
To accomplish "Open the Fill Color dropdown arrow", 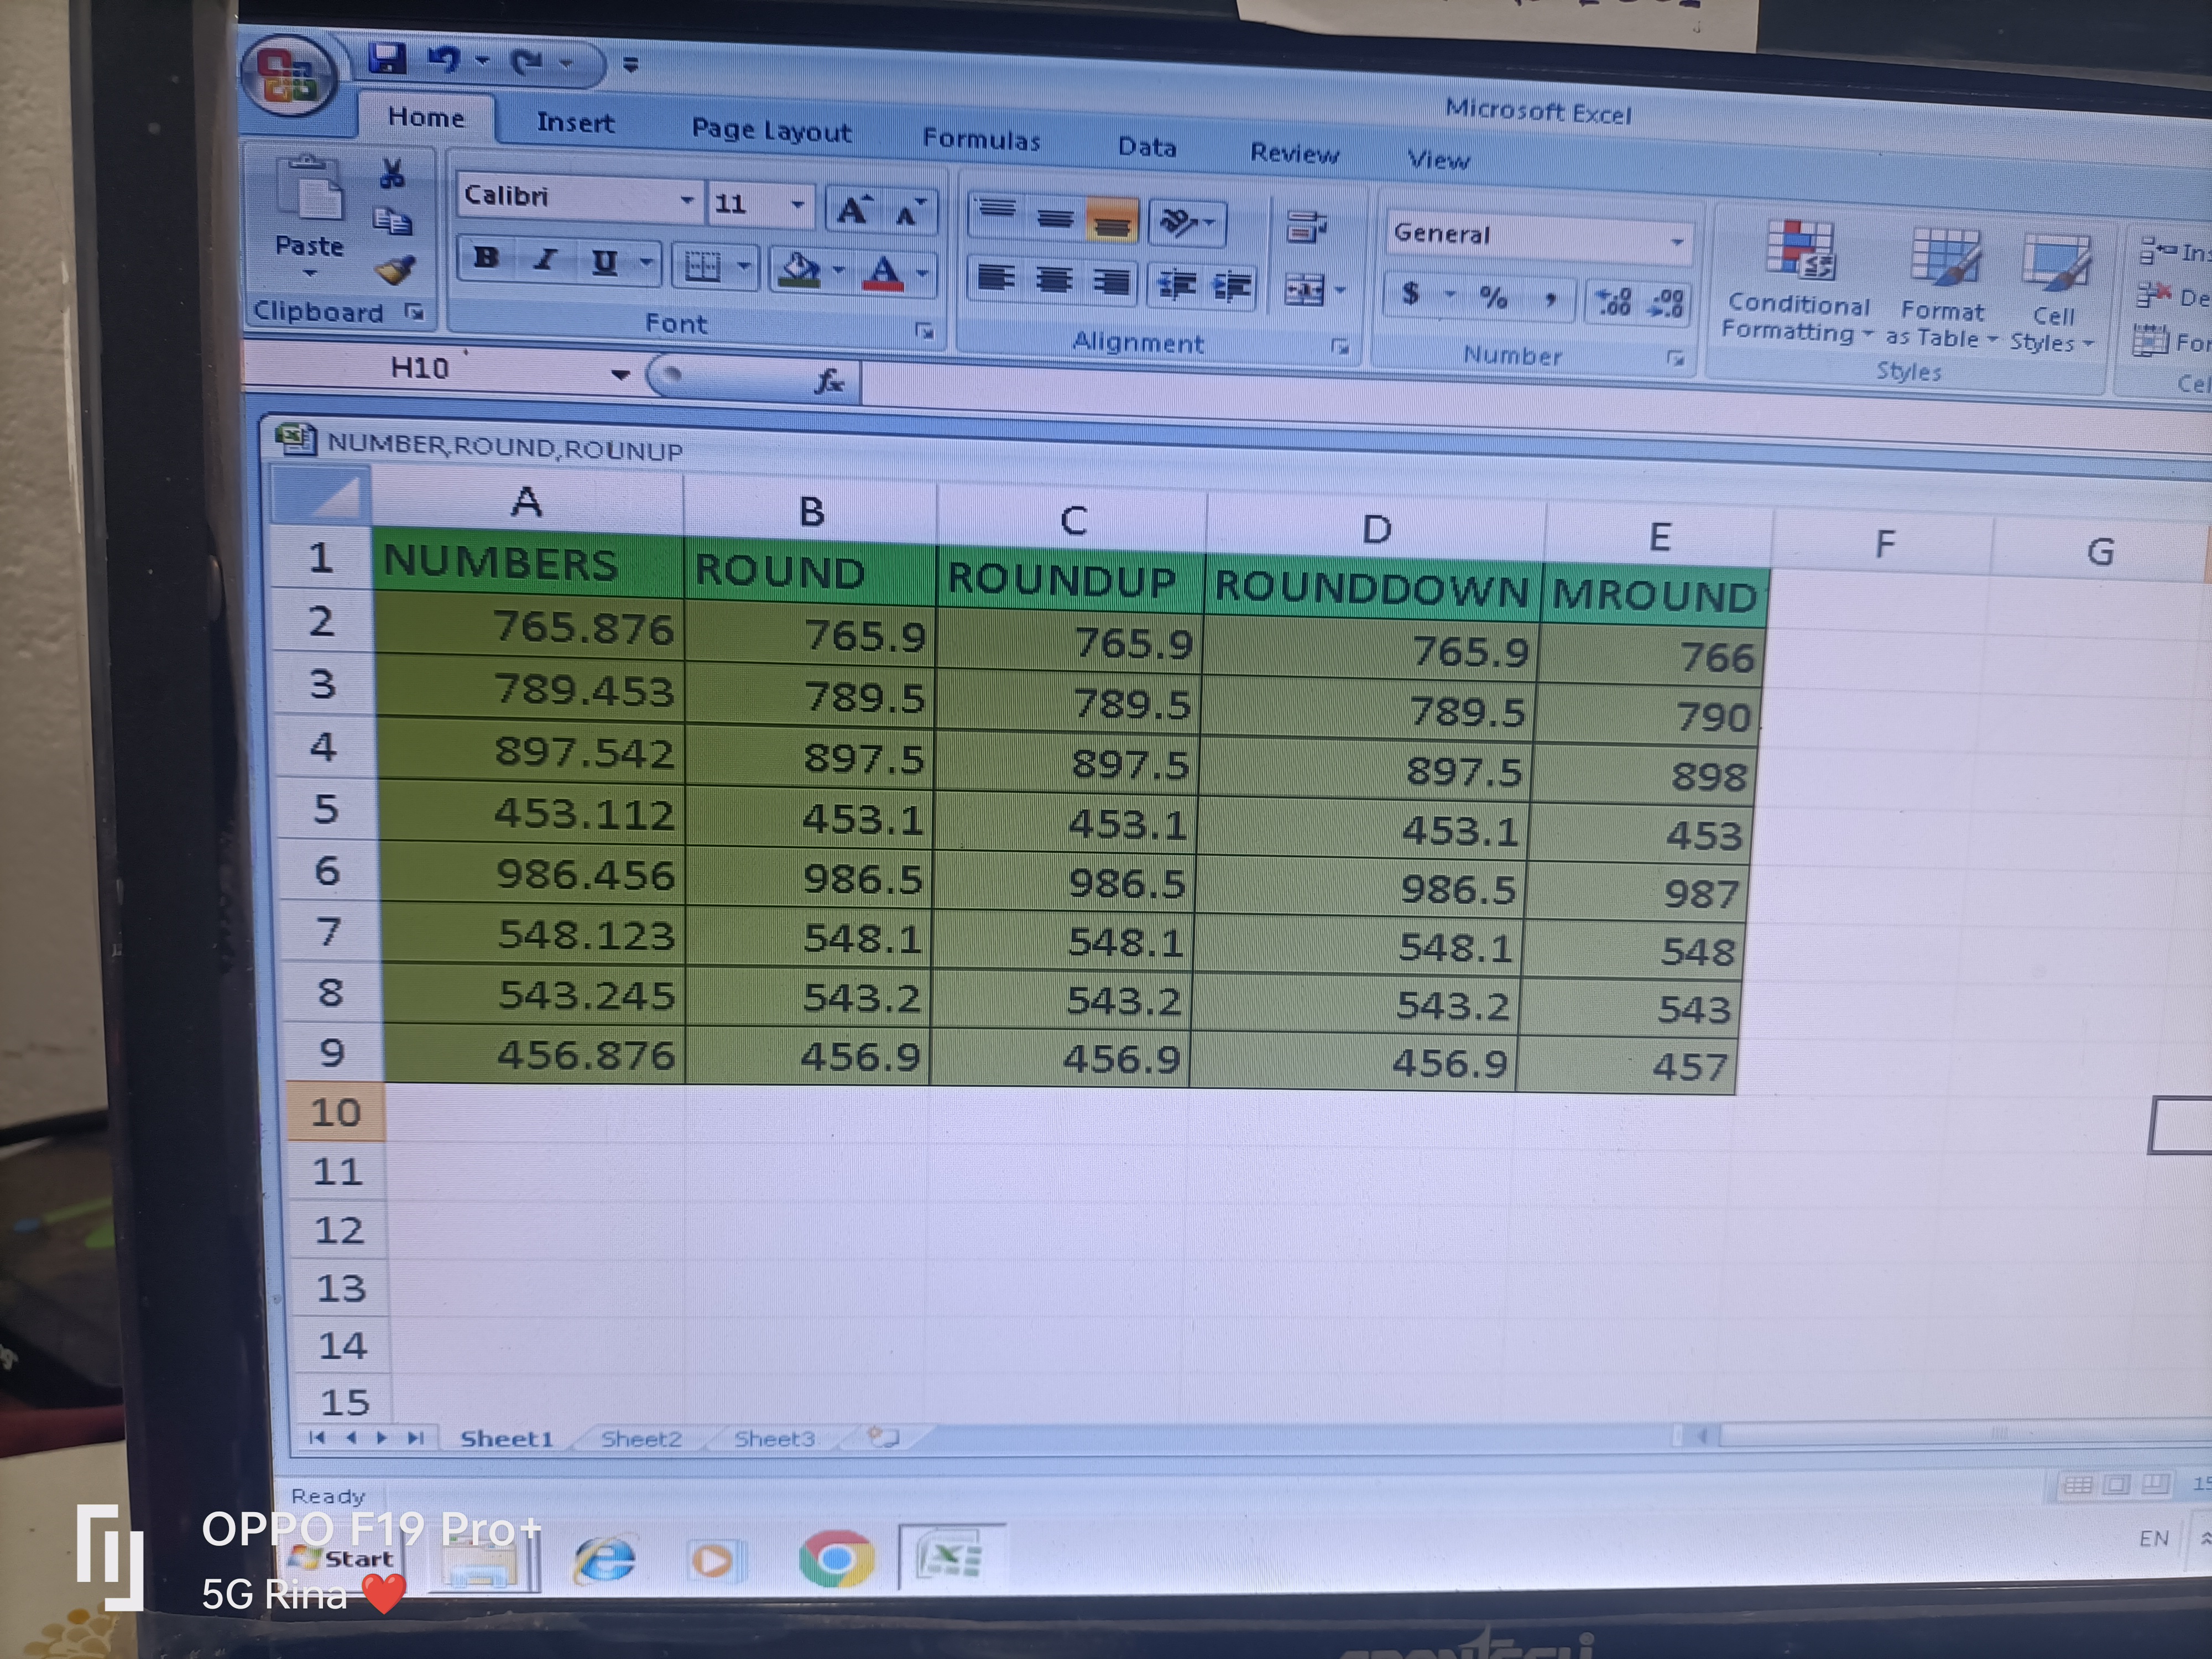I will pos(838,270).
